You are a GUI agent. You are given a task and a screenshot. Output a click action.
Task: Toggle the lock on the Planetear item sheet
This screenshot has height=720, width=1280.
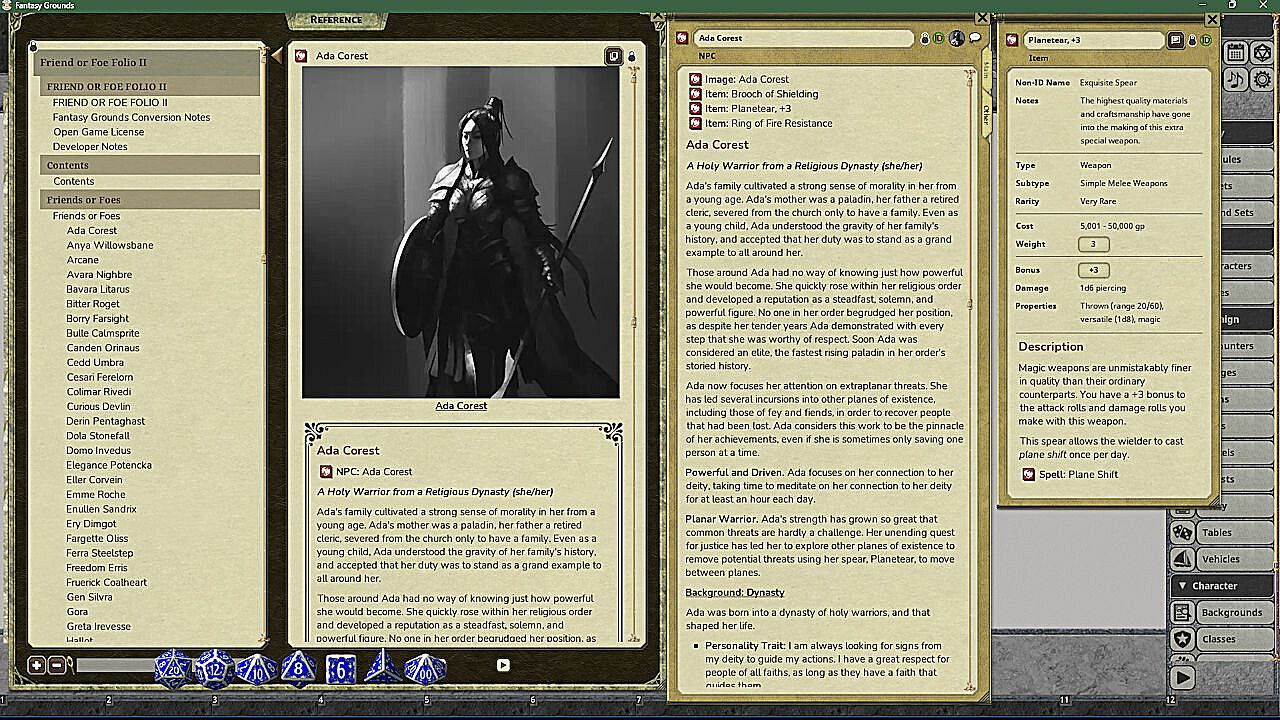(1192, 40)
